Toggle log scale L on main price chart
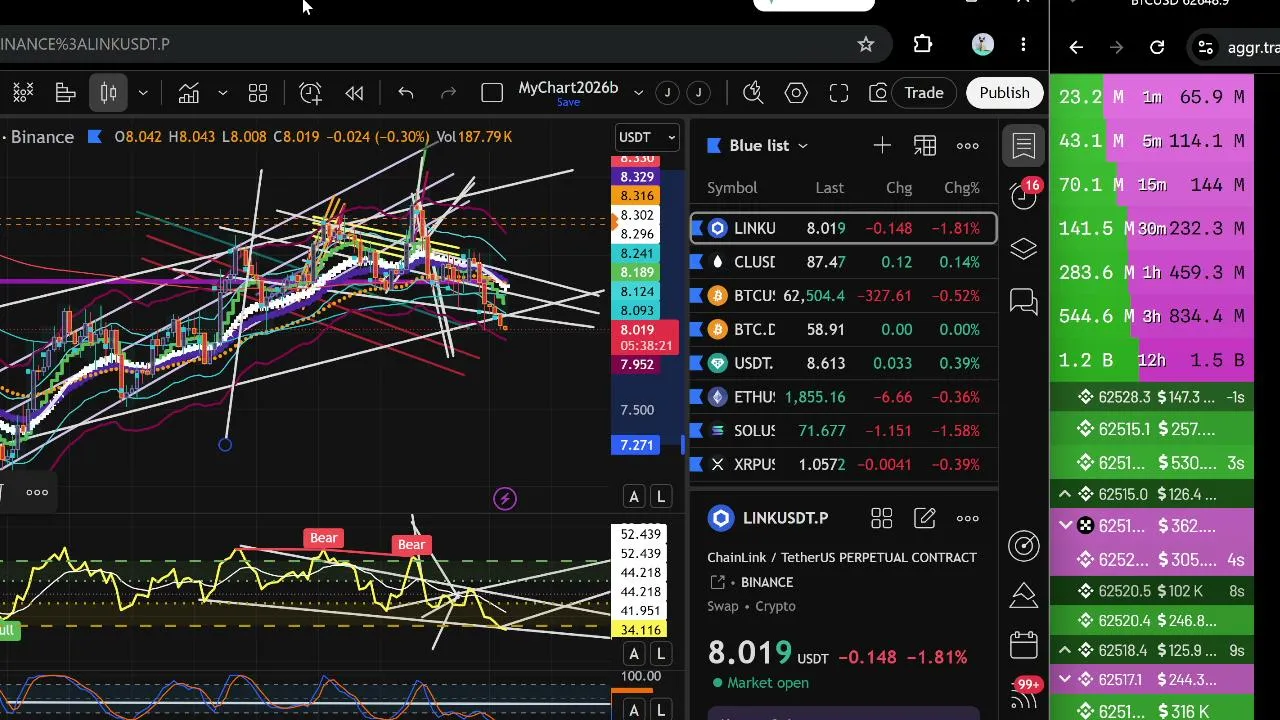 660,496
